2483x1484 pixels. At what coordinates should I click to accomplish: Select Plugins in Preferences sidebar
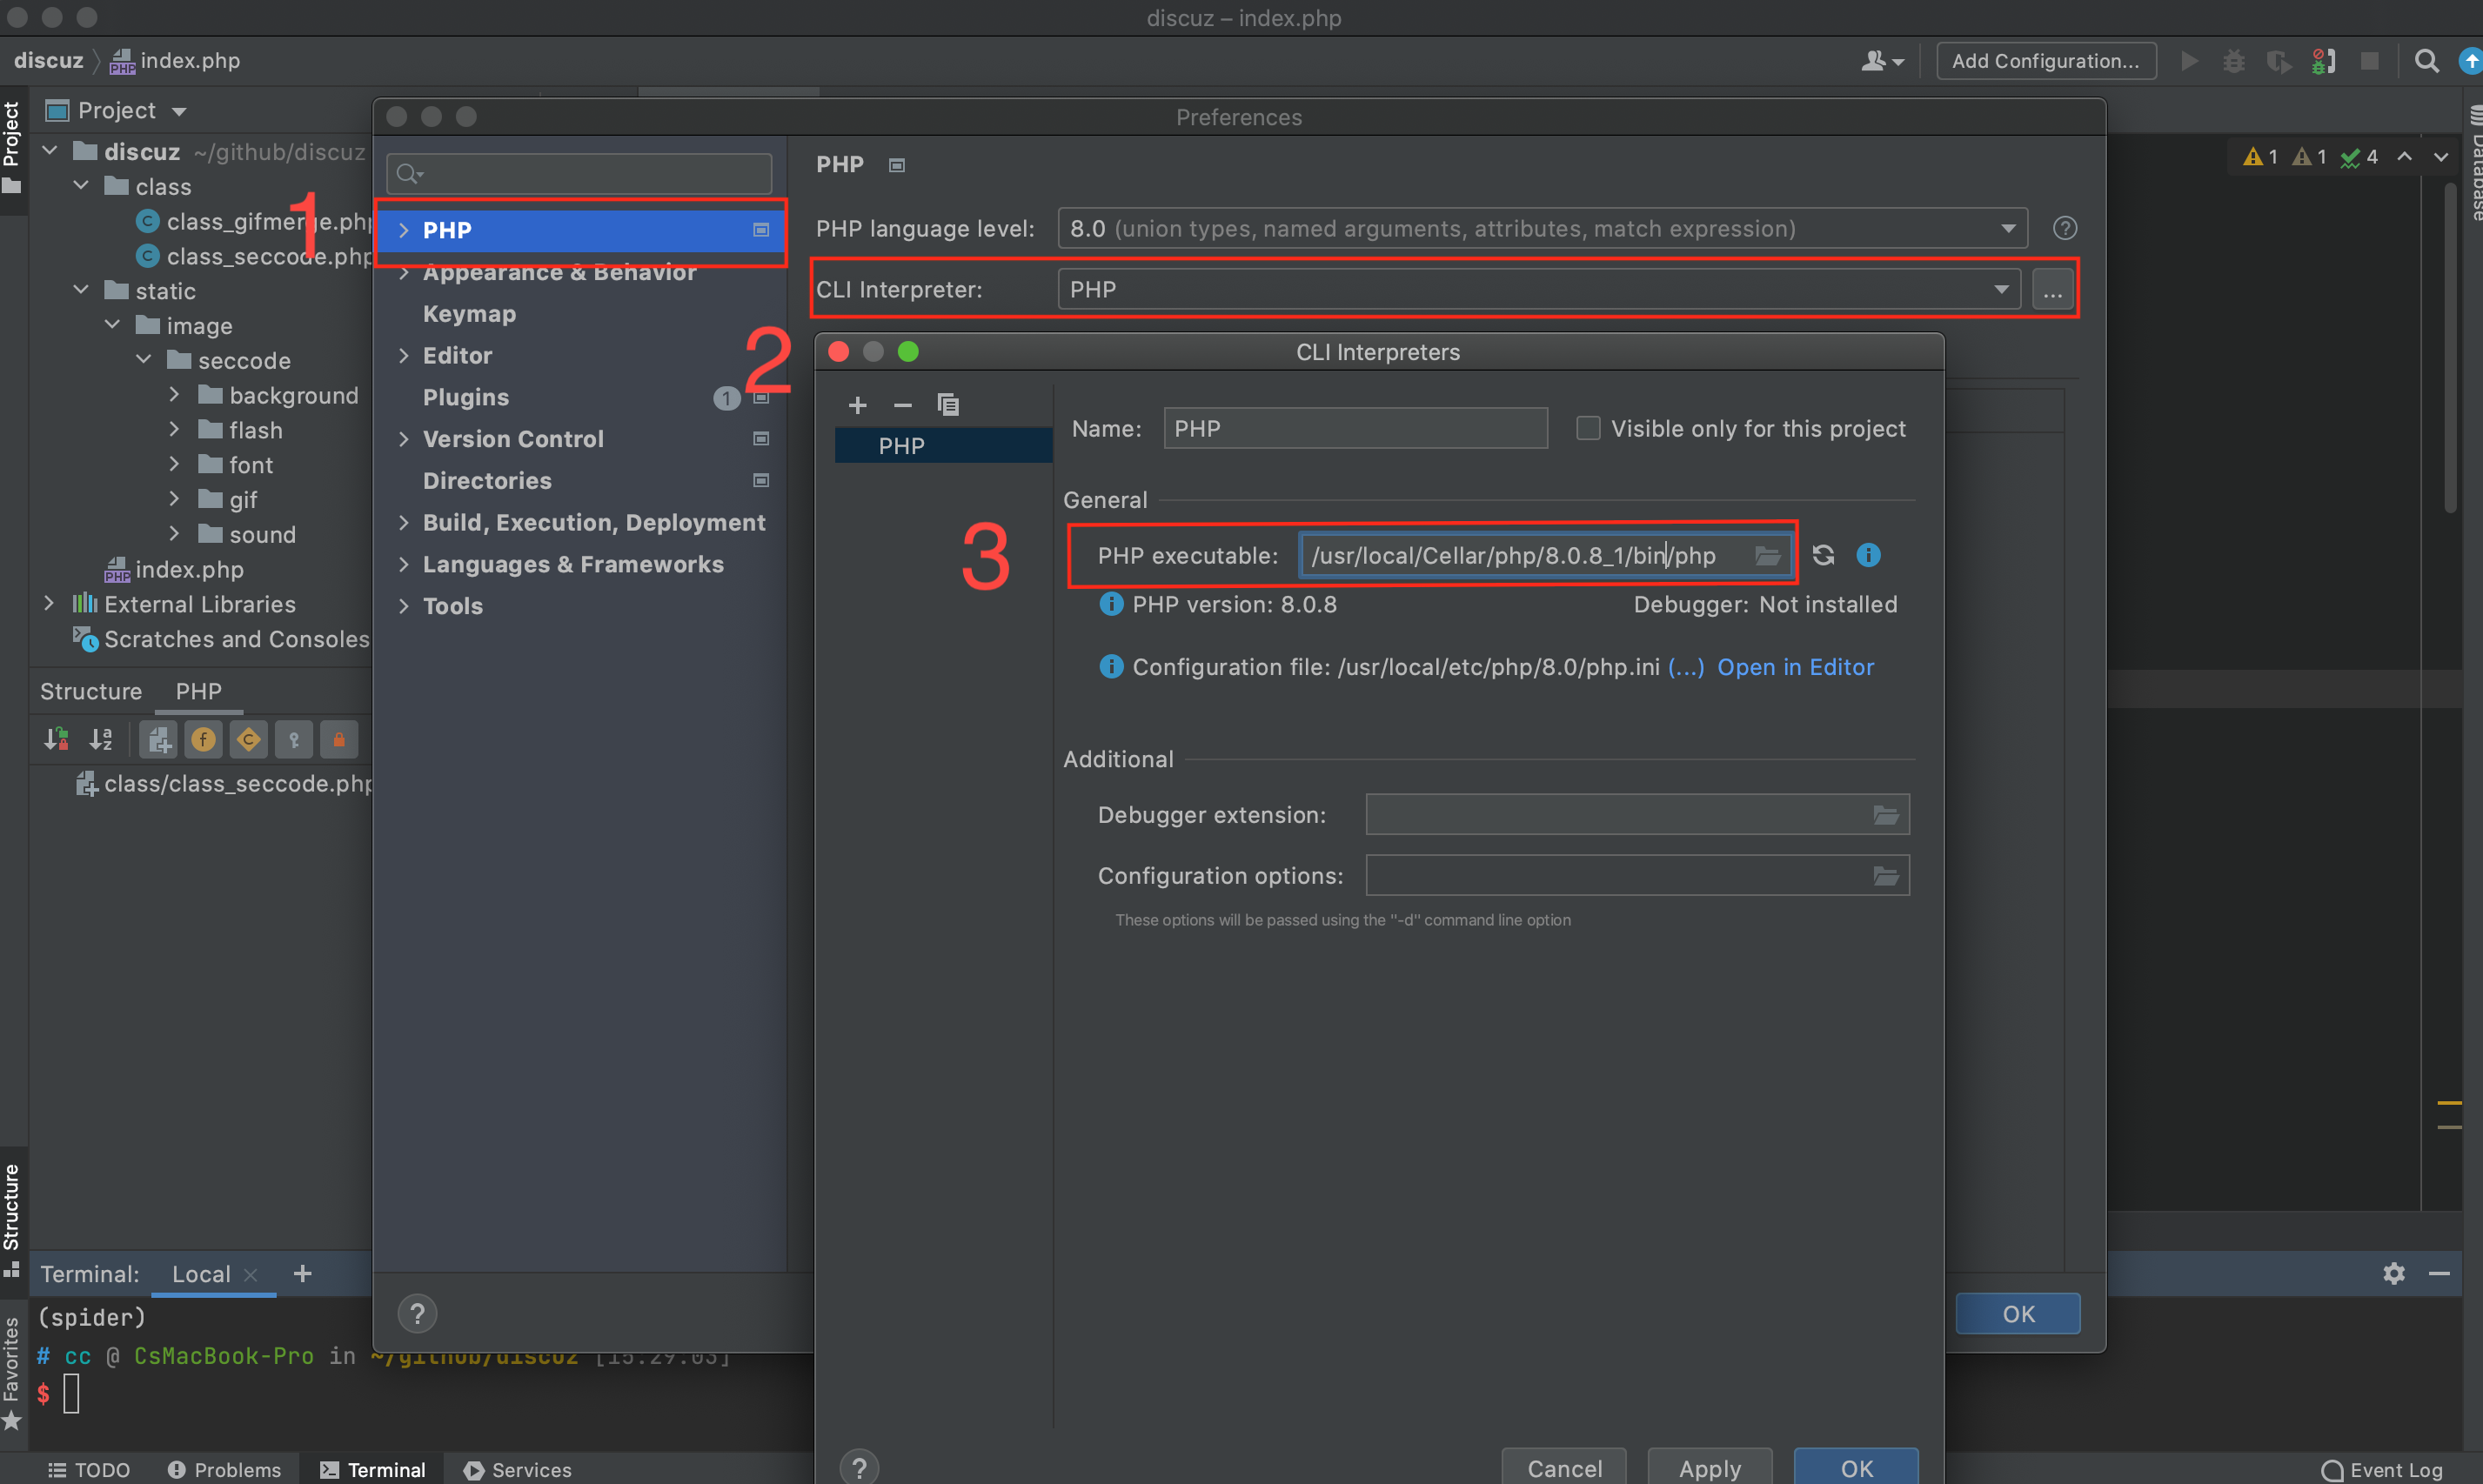[x=466, y=398]
